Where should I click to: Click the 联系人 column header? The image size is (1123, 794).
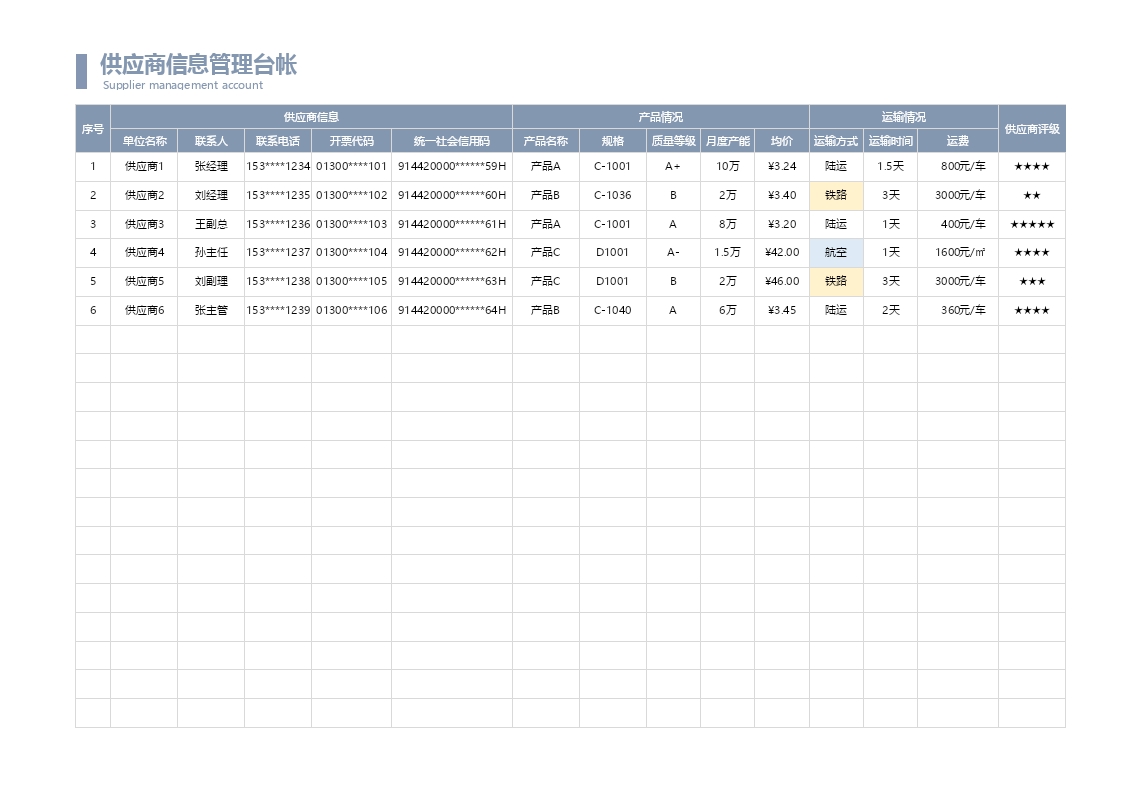pos(211,141)
